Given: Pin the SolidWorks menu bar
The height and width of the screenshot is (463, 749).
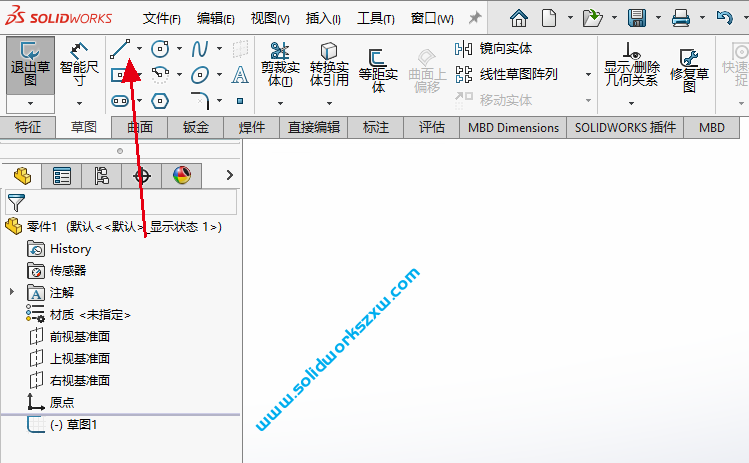Looking at the screenshot, I should [475, 18].
